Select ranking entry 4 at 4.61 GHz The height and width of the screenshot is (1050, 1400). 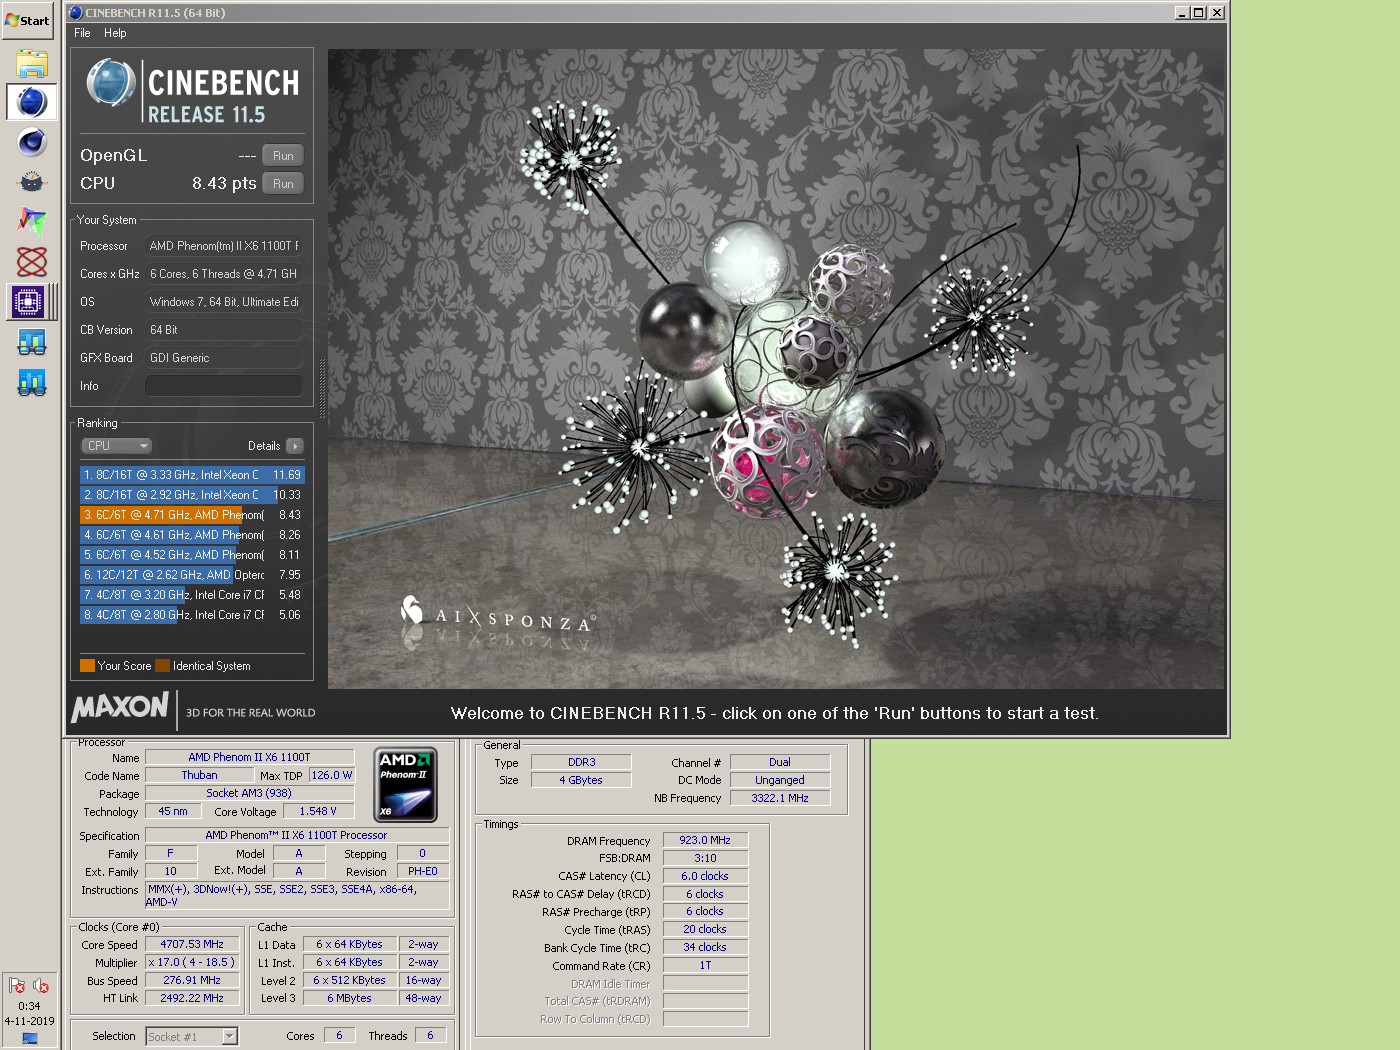[192, 535]
